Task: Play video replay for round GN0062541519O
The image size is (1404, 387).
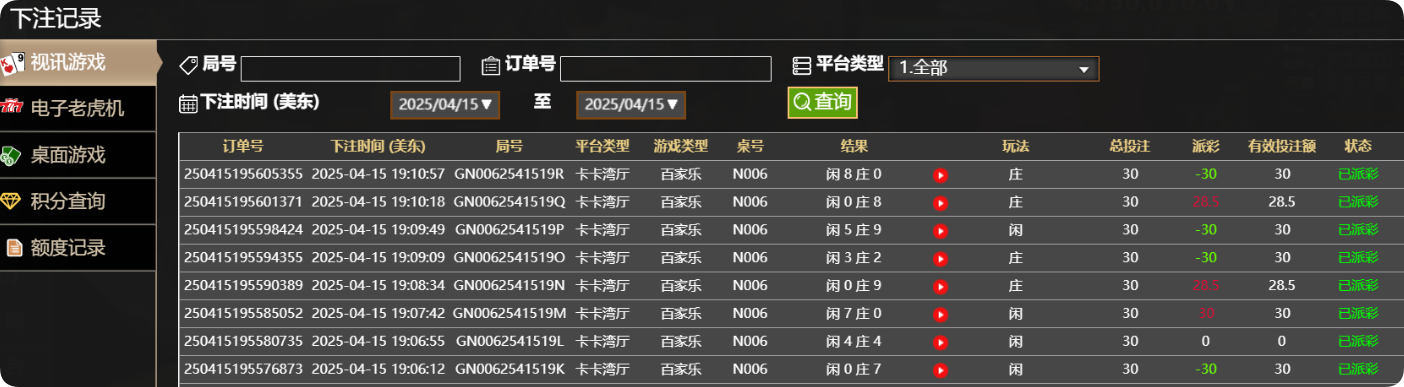Action: (940, 259)
